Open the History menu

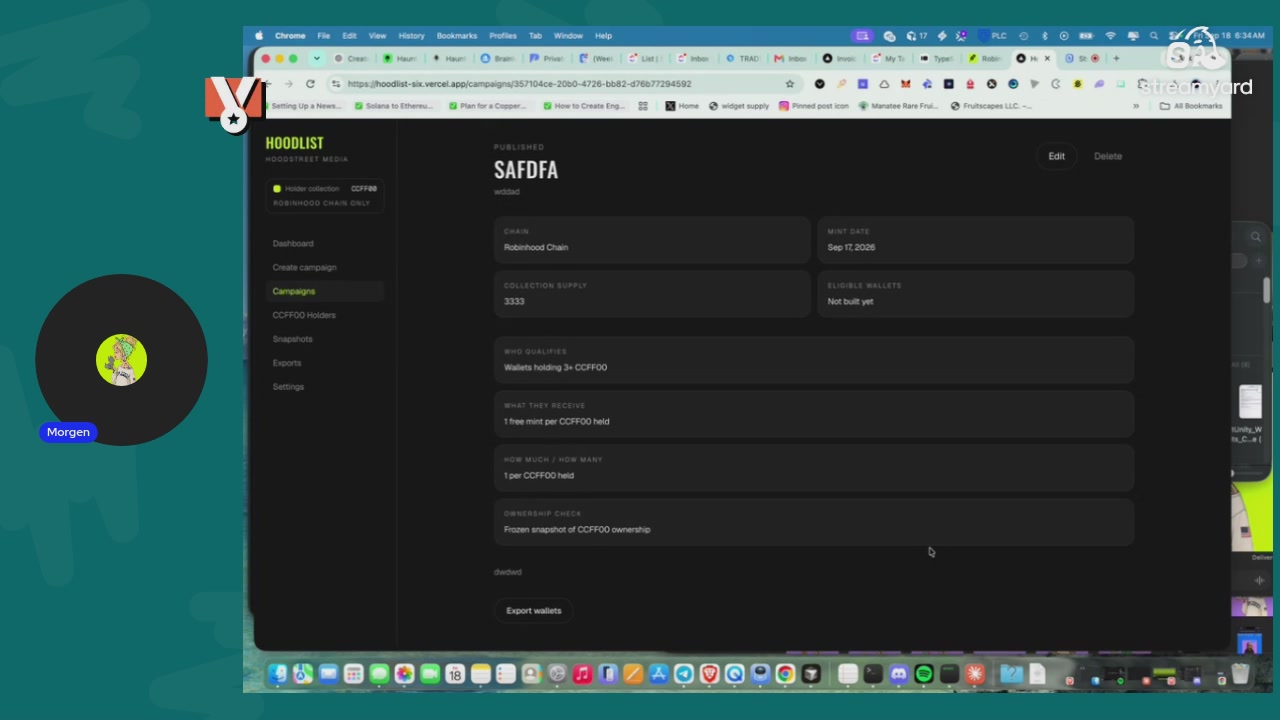tap(411, 35)
